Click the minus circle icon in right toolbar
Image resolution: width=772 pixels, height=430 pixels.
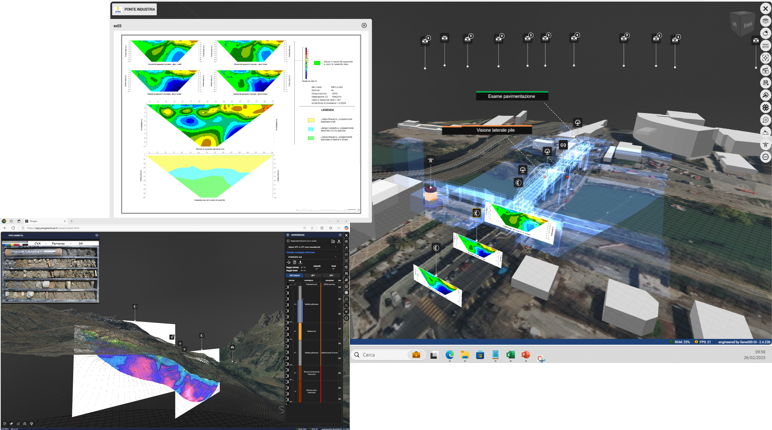[x=765, y=157]
